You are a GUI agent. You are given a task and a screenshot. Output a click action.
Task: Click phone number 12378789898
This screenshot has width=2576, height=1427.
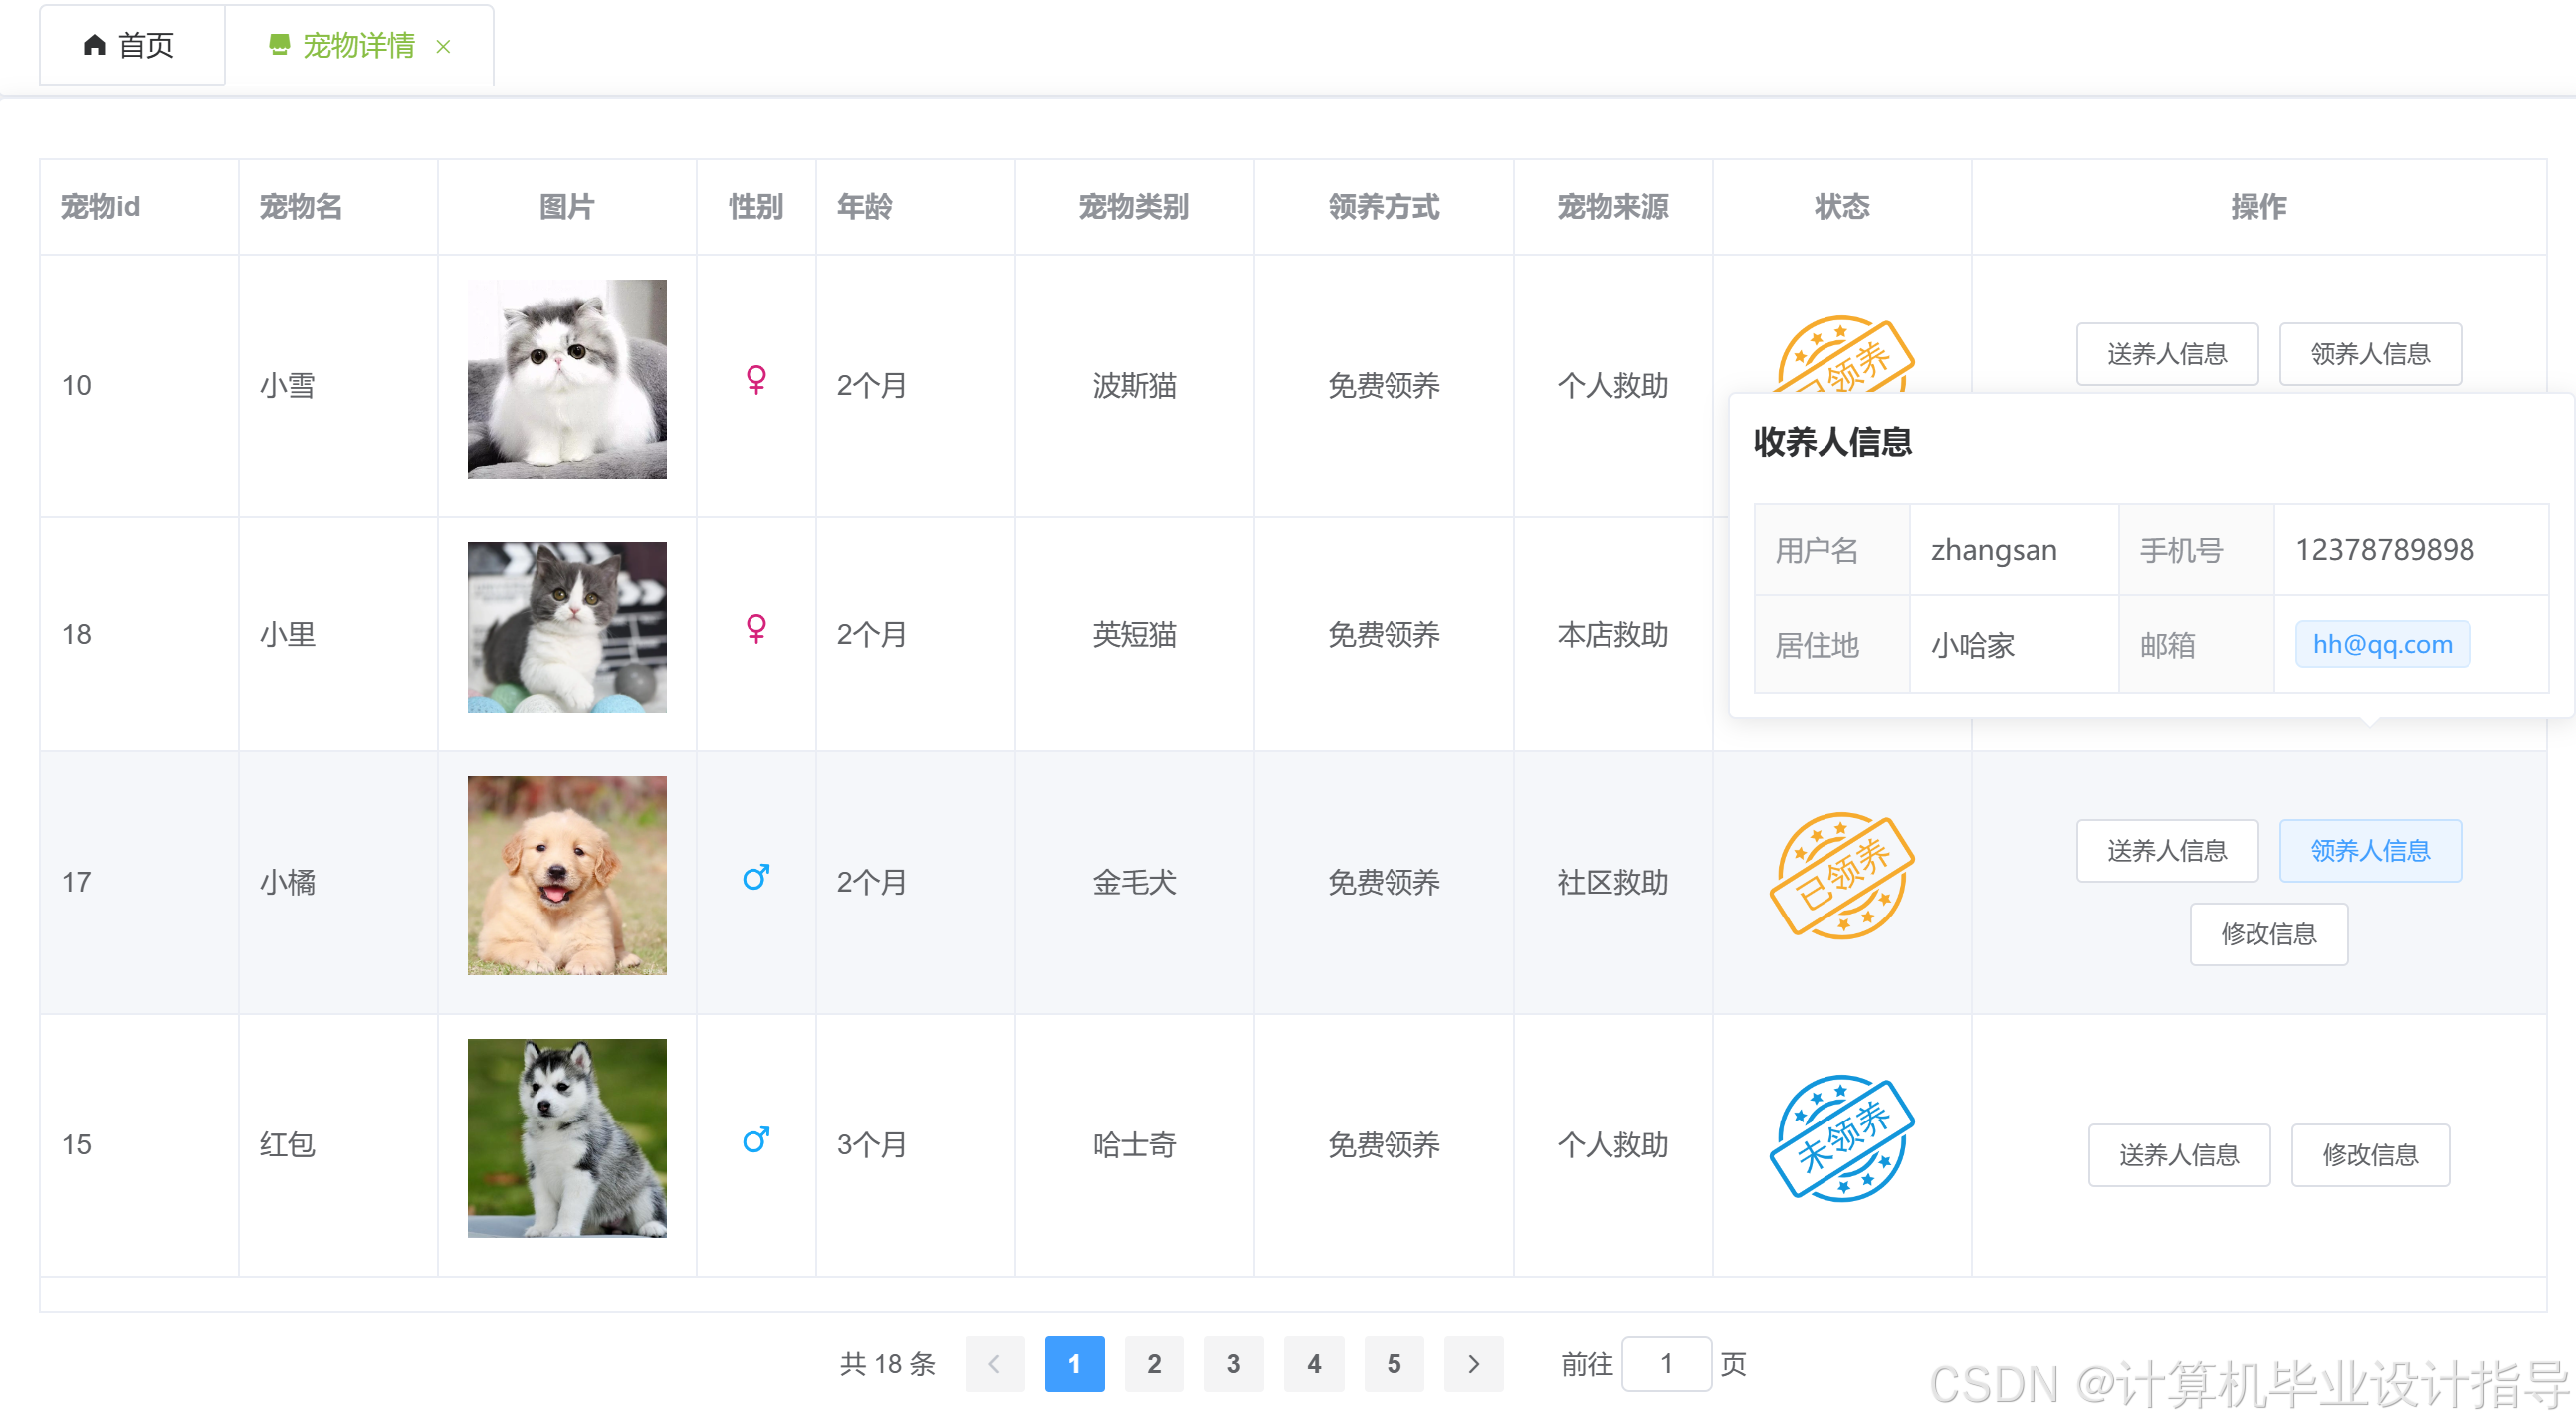(x=2385, y=551)
